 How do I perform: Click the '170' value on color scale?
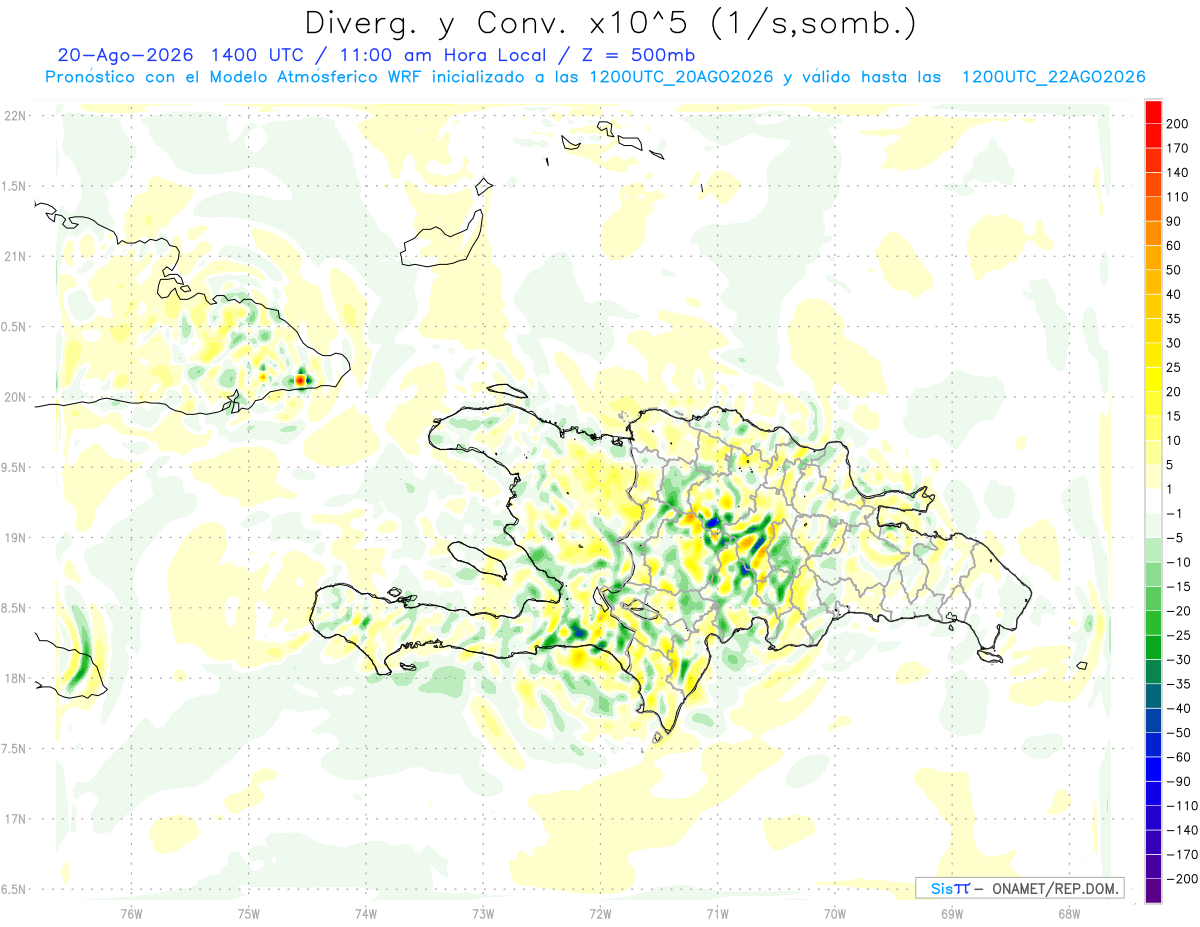pos(1178,148)
